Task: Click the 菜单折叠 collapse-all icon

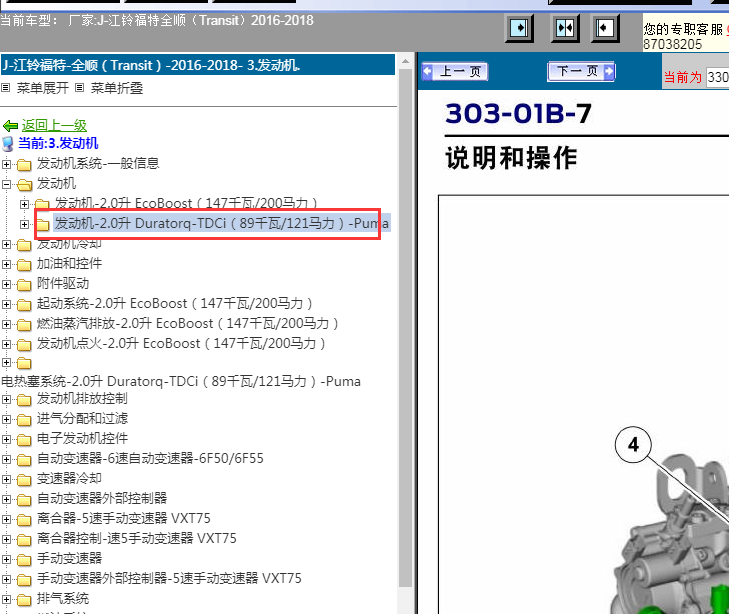Action: (80, 87)
